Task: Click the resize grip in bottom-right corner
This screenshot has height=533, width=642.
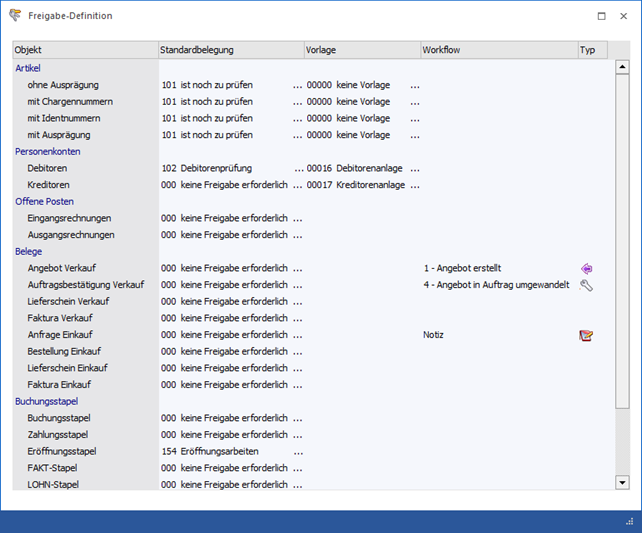Action: tap(629, 522)
